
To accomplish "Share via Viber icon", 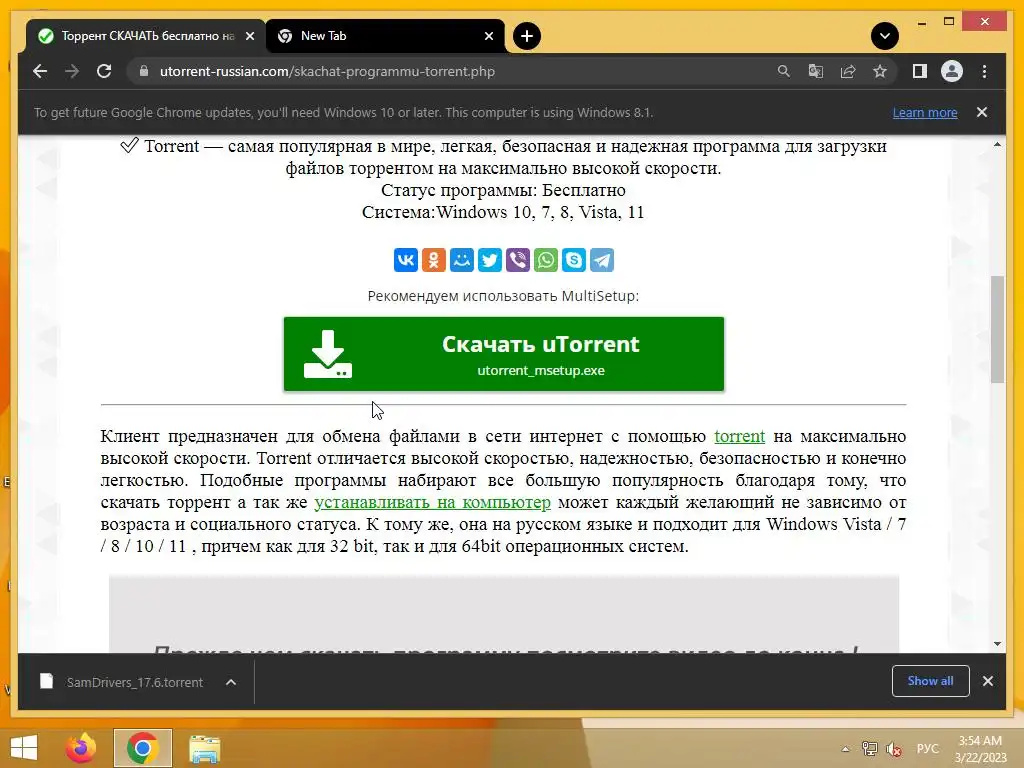I will [518, 260].
